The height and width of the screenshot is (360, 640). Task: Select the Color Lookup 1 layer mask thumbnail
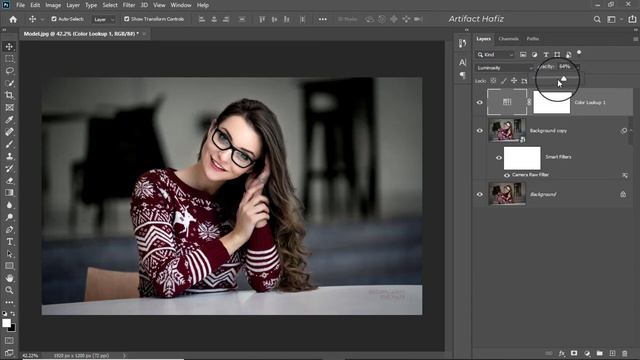(x=551, y=102)
